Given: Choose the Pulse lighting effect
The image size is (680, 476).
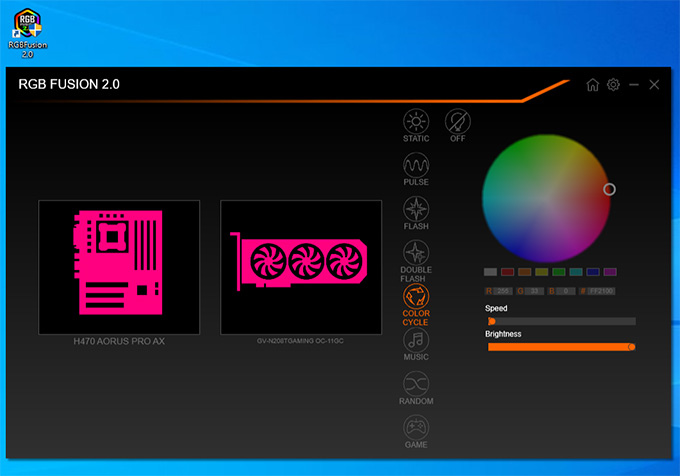Looking at the screenshot, I should (416, 169).
